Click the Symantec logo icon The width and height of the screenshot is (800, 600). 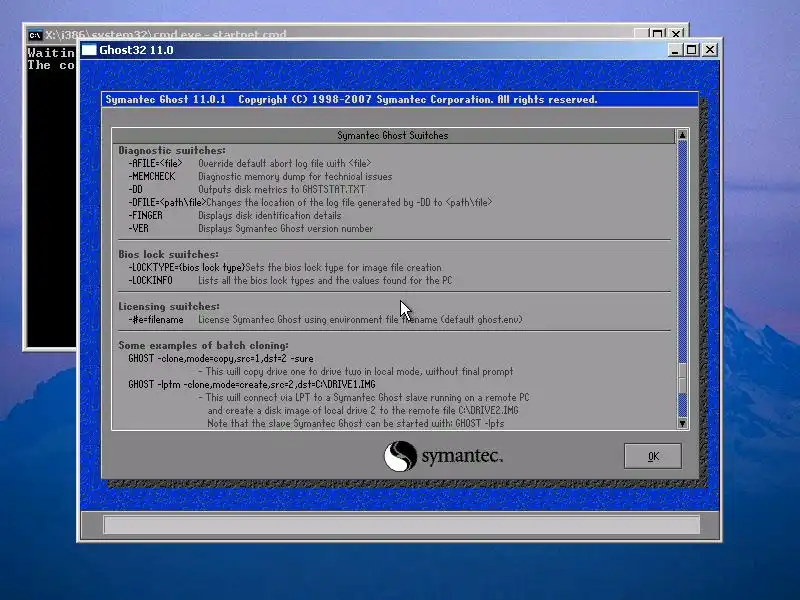coord(400,456)
